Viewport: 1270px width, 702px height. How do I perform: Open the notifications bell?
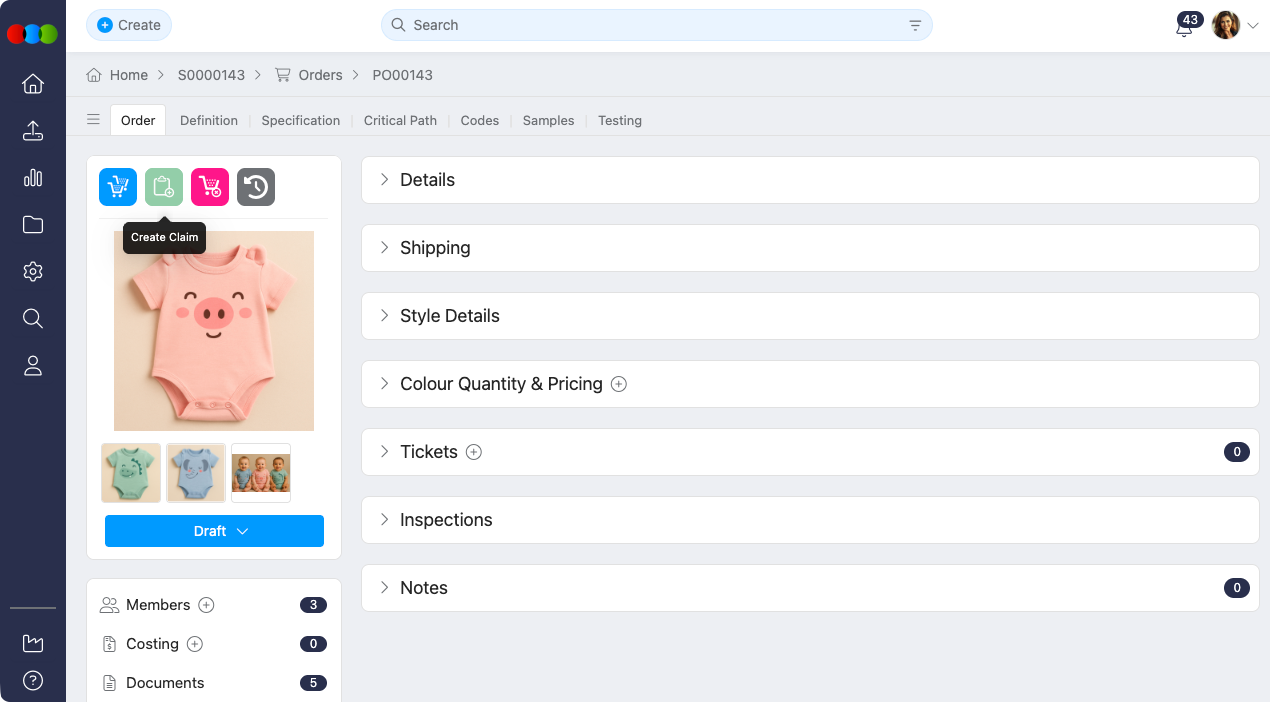(x=1184, y=27)
